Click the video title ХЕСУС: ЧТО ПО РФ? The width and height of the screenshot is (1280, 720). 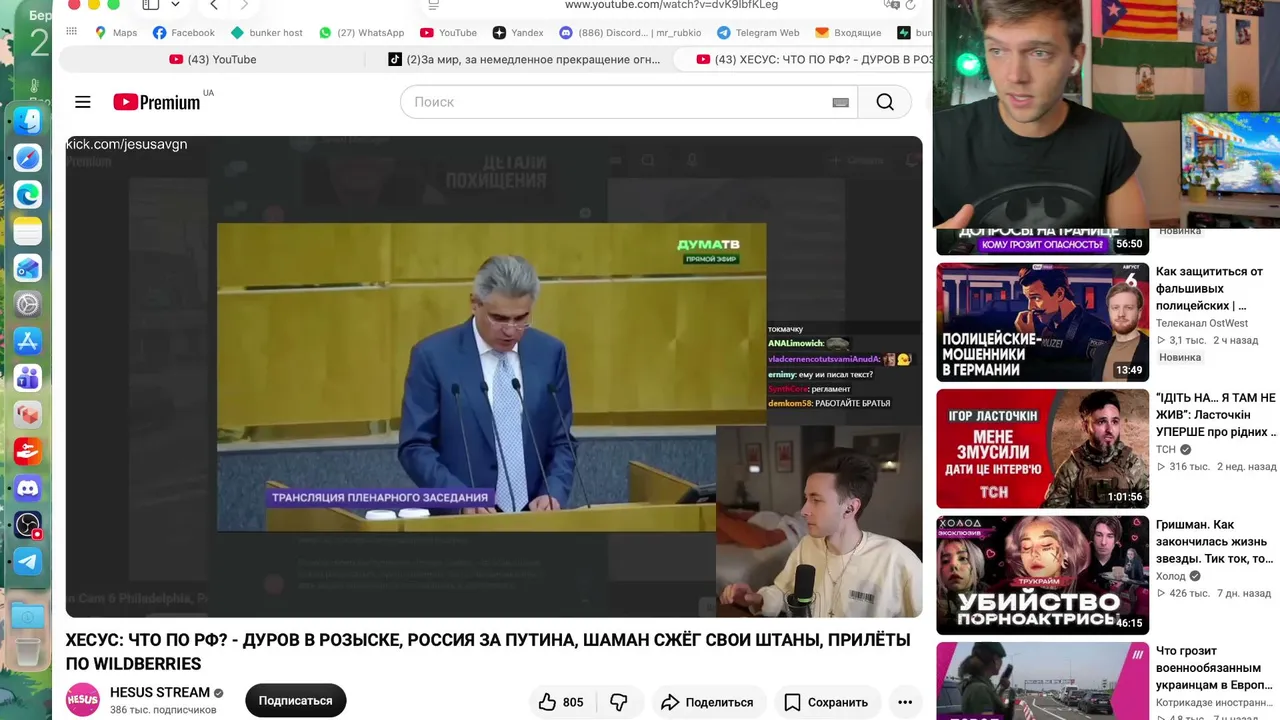488,652
